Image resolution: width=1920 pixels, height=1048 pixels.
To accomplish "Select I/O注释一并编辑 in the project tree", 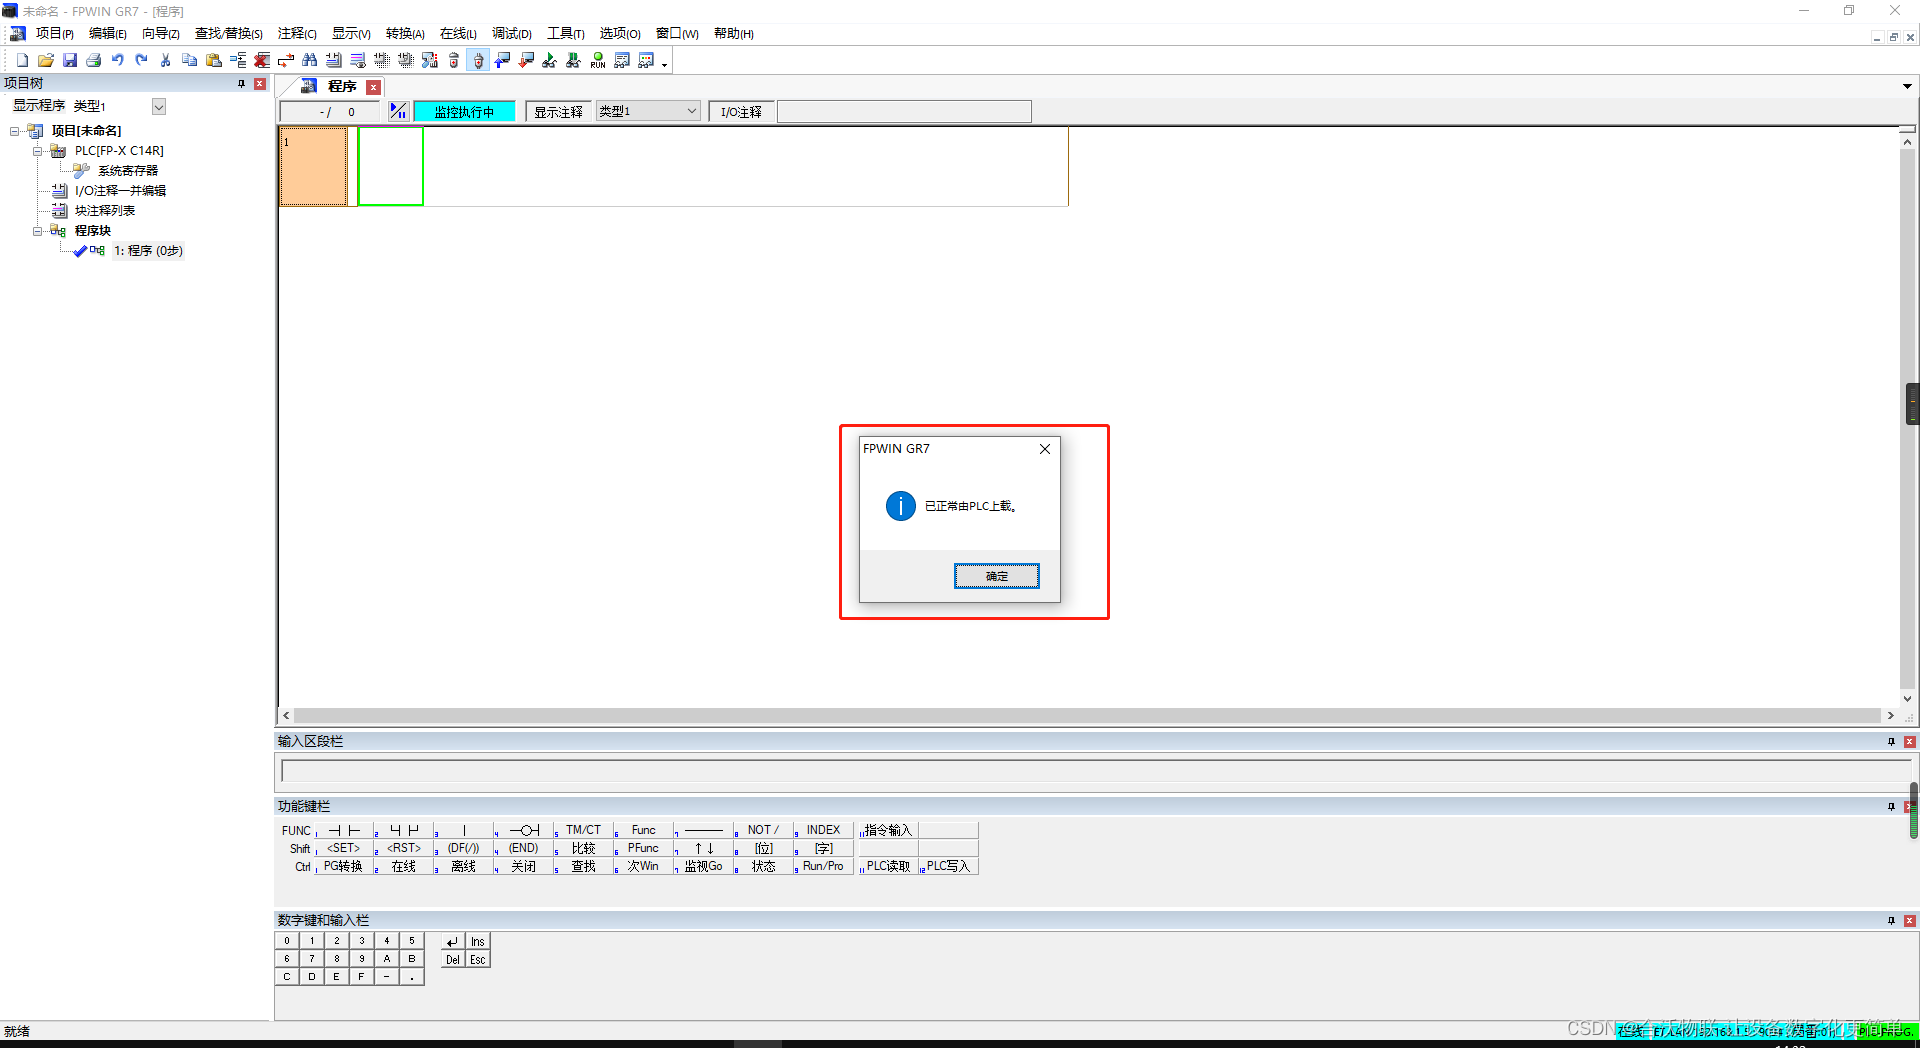I will [x=120, y=191].
